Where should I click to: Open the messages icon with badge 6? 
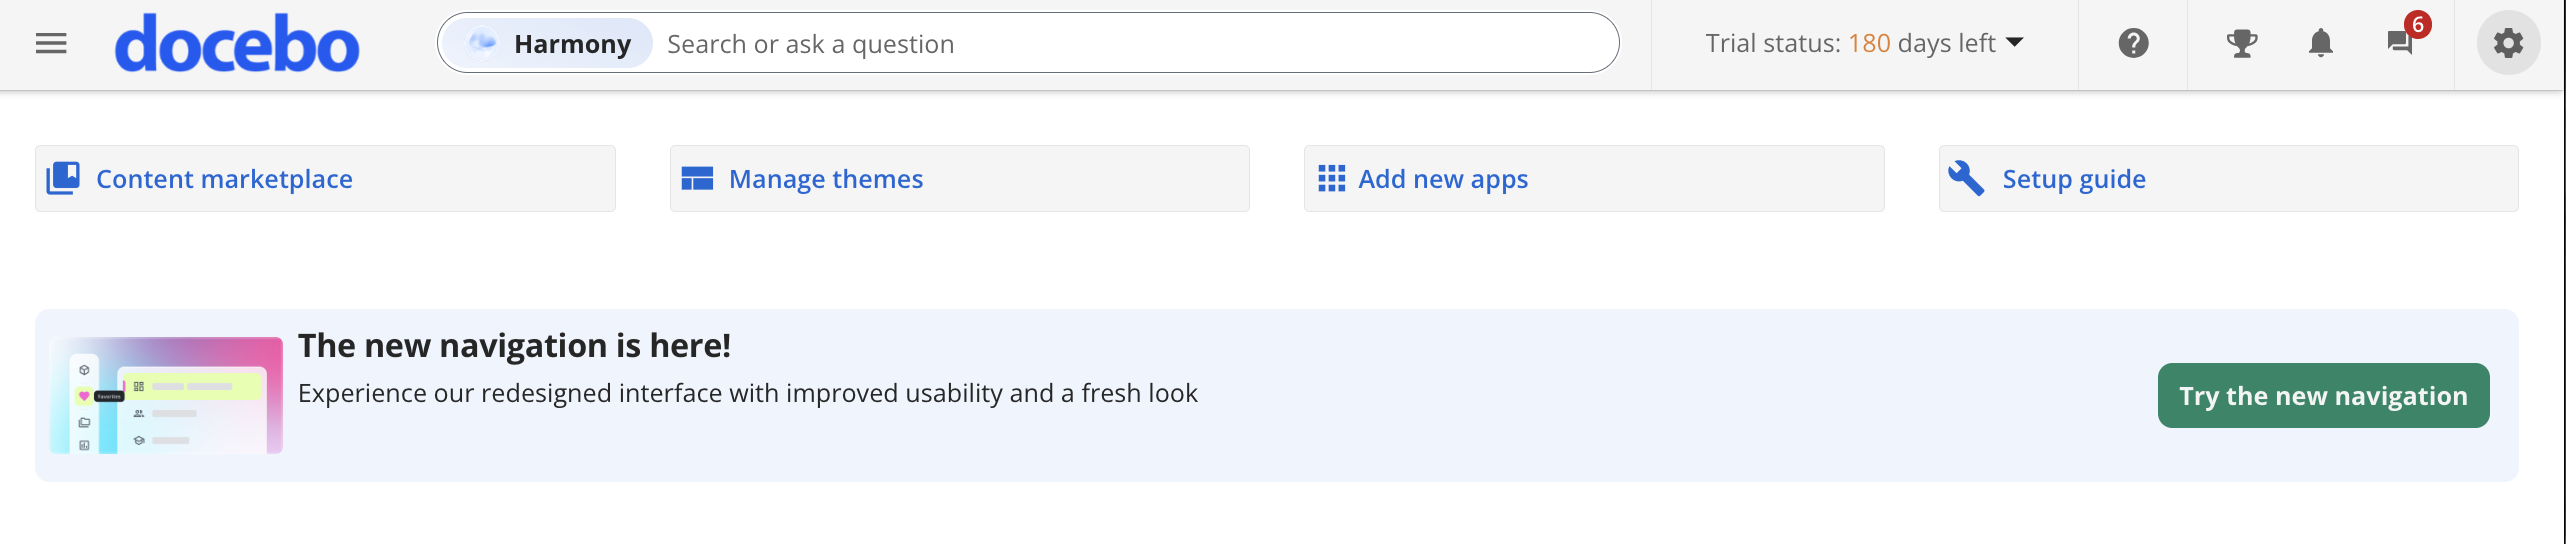coord(2400,42)
